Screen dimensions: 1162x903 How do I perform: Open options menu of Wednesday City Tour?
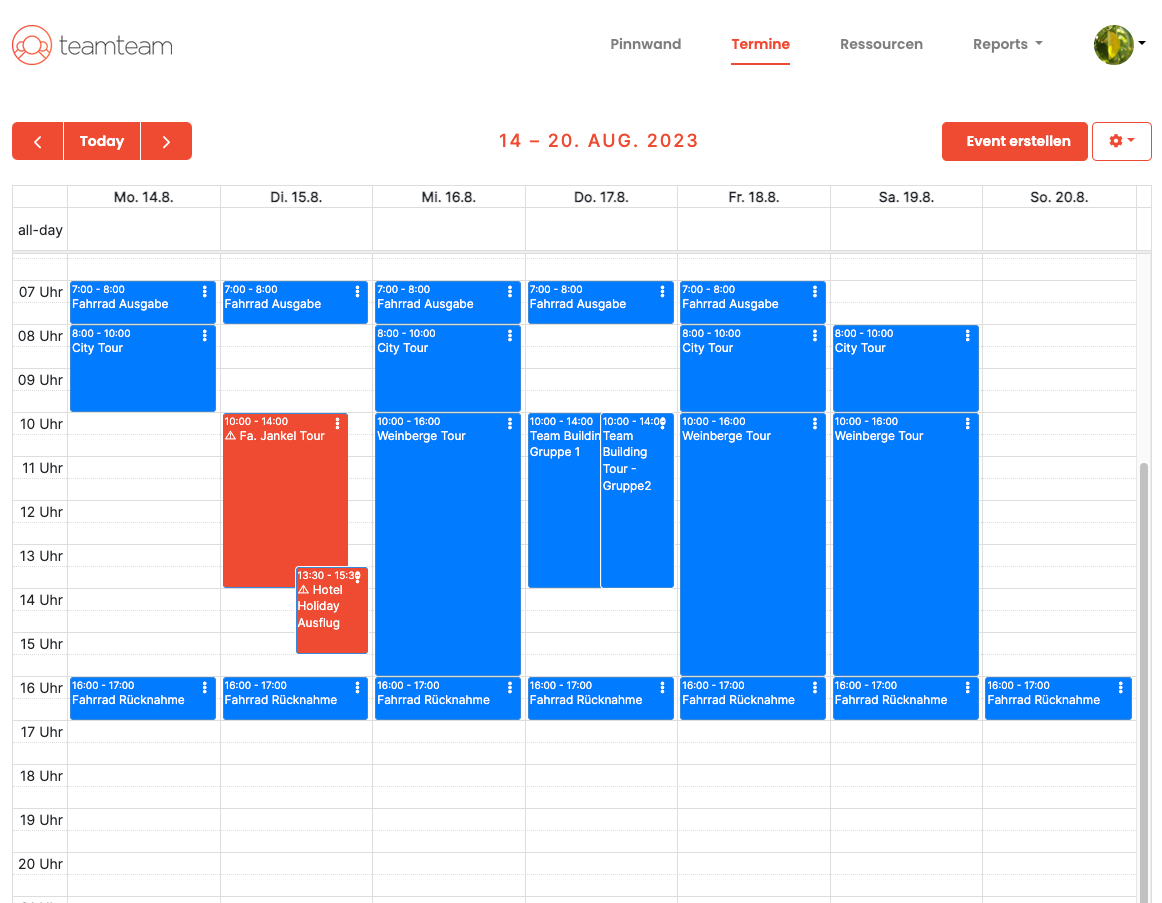coord(510,336)
